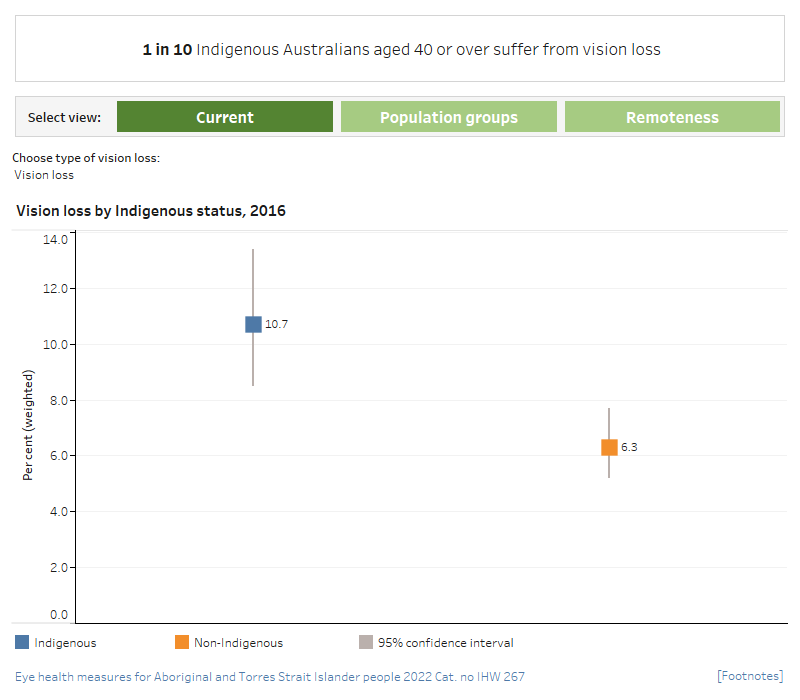
Task: Switch to the Current view
Action: pyautogui.click(x=225, y=116)
